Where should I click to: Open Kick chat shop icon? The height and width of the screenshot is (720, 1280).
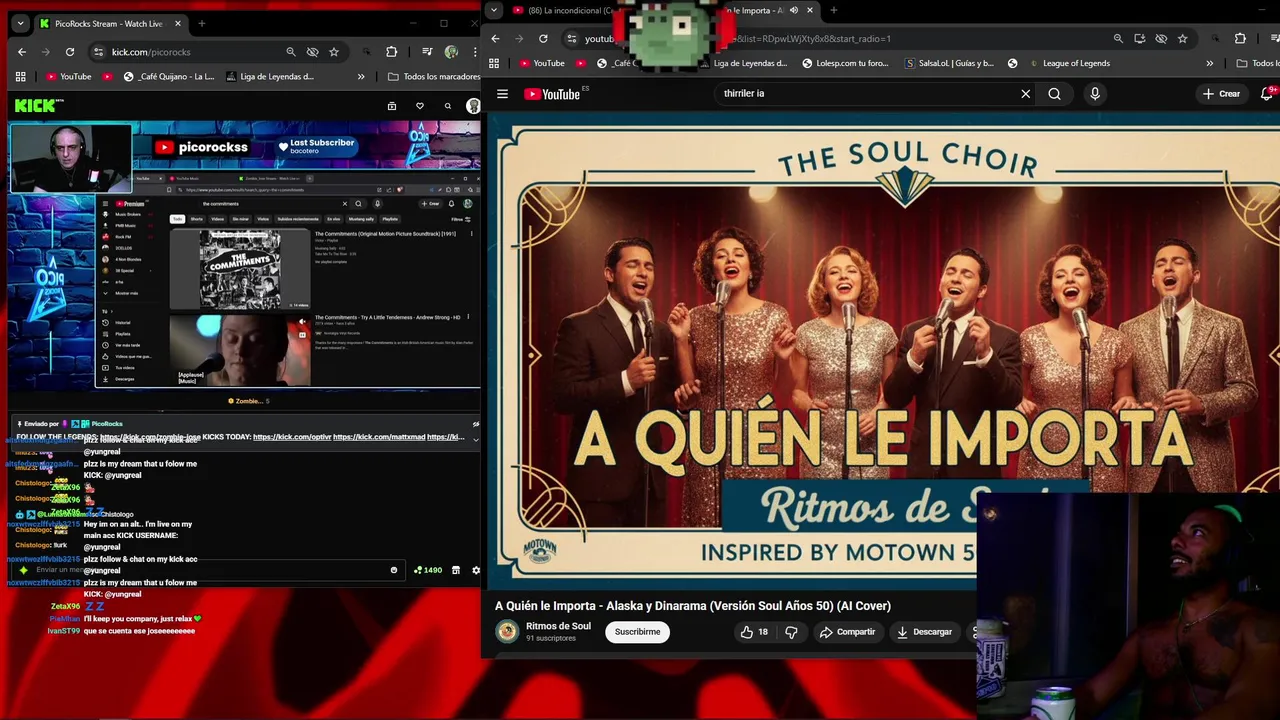point(456,570)
